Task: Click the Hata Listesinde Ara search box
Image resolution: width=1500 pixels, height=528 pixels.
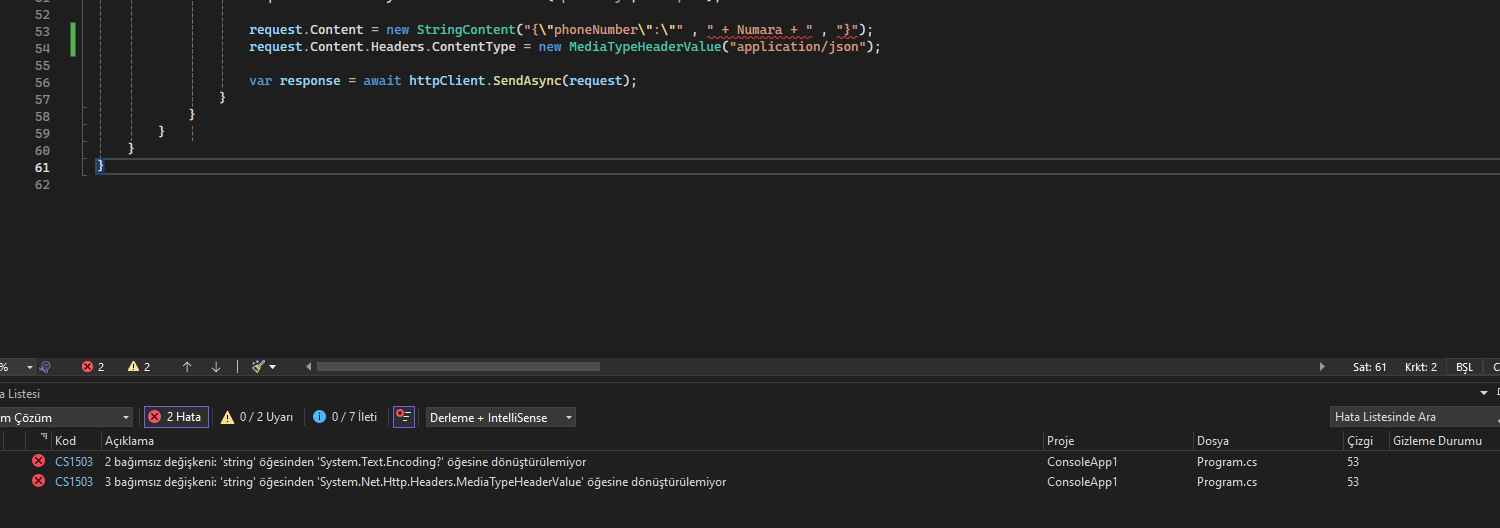Action: tap(1412, 417)
